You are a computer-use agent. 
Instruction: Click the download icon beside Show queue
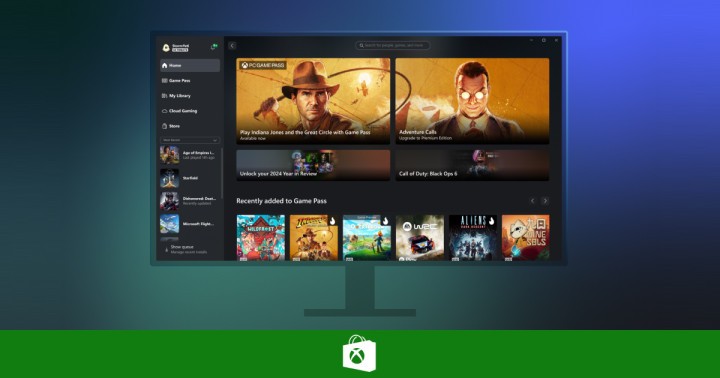pyautogui.click(x=166, y=249)
